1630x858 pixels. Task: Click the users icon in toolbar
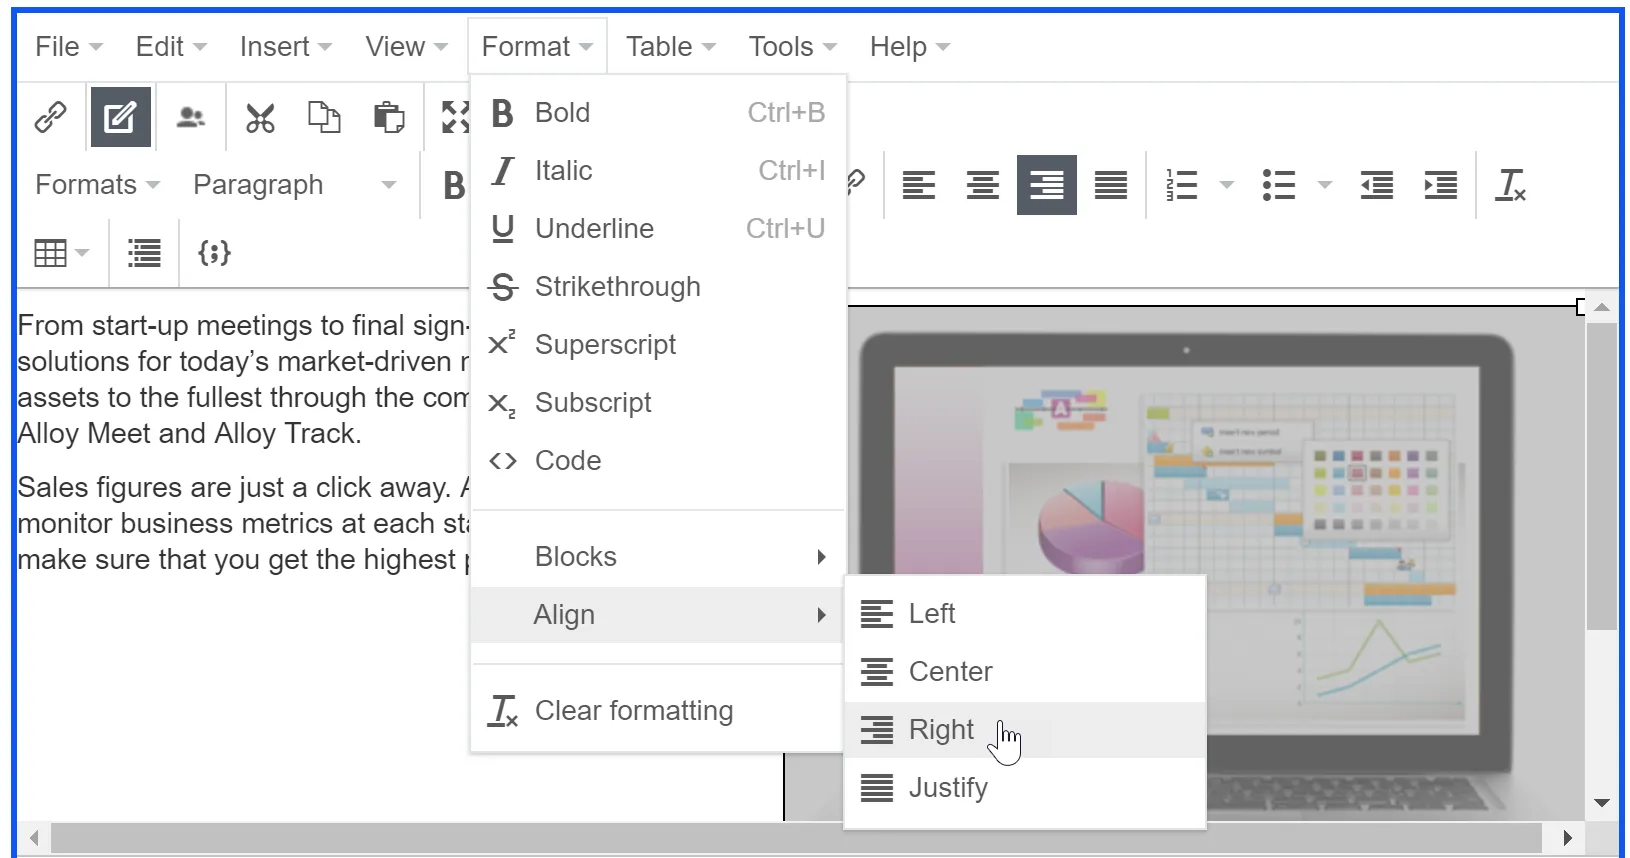[190, 117]
